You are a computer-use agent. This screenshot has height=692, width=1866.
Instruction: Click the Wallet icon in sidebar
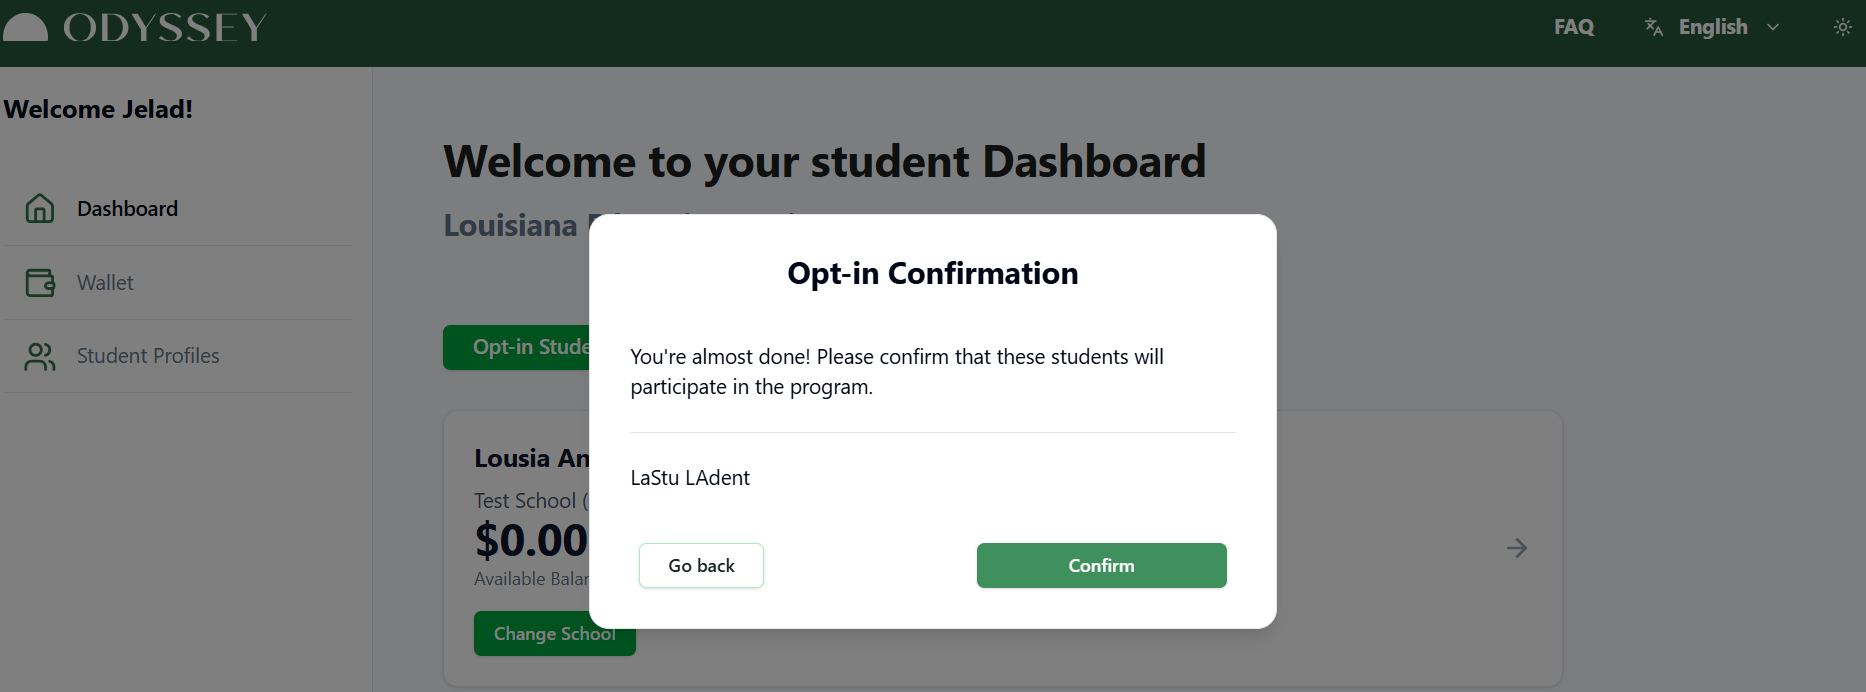[40, 283]
